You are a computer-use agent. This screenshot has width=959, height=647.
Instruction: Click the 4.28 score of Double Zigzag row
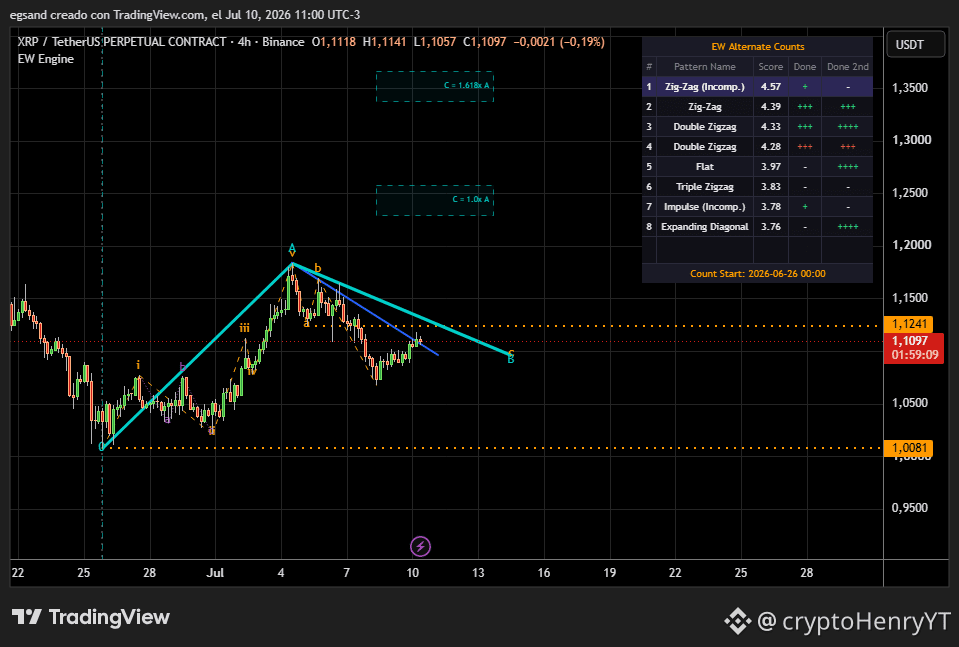click(x=771, y=147)
